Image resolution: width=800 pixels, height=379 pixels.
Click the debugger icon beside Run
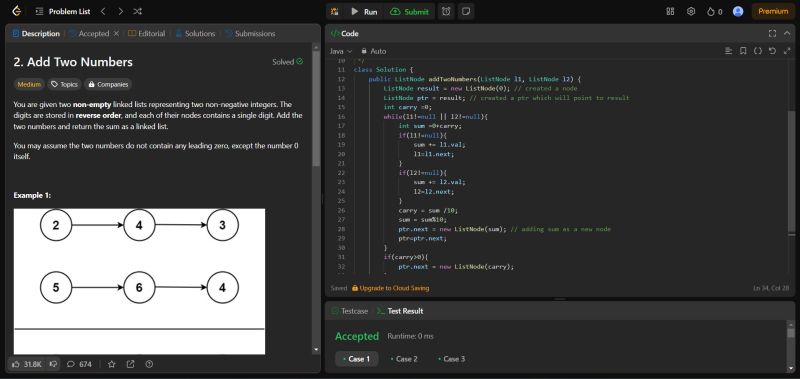coord(335,11)
